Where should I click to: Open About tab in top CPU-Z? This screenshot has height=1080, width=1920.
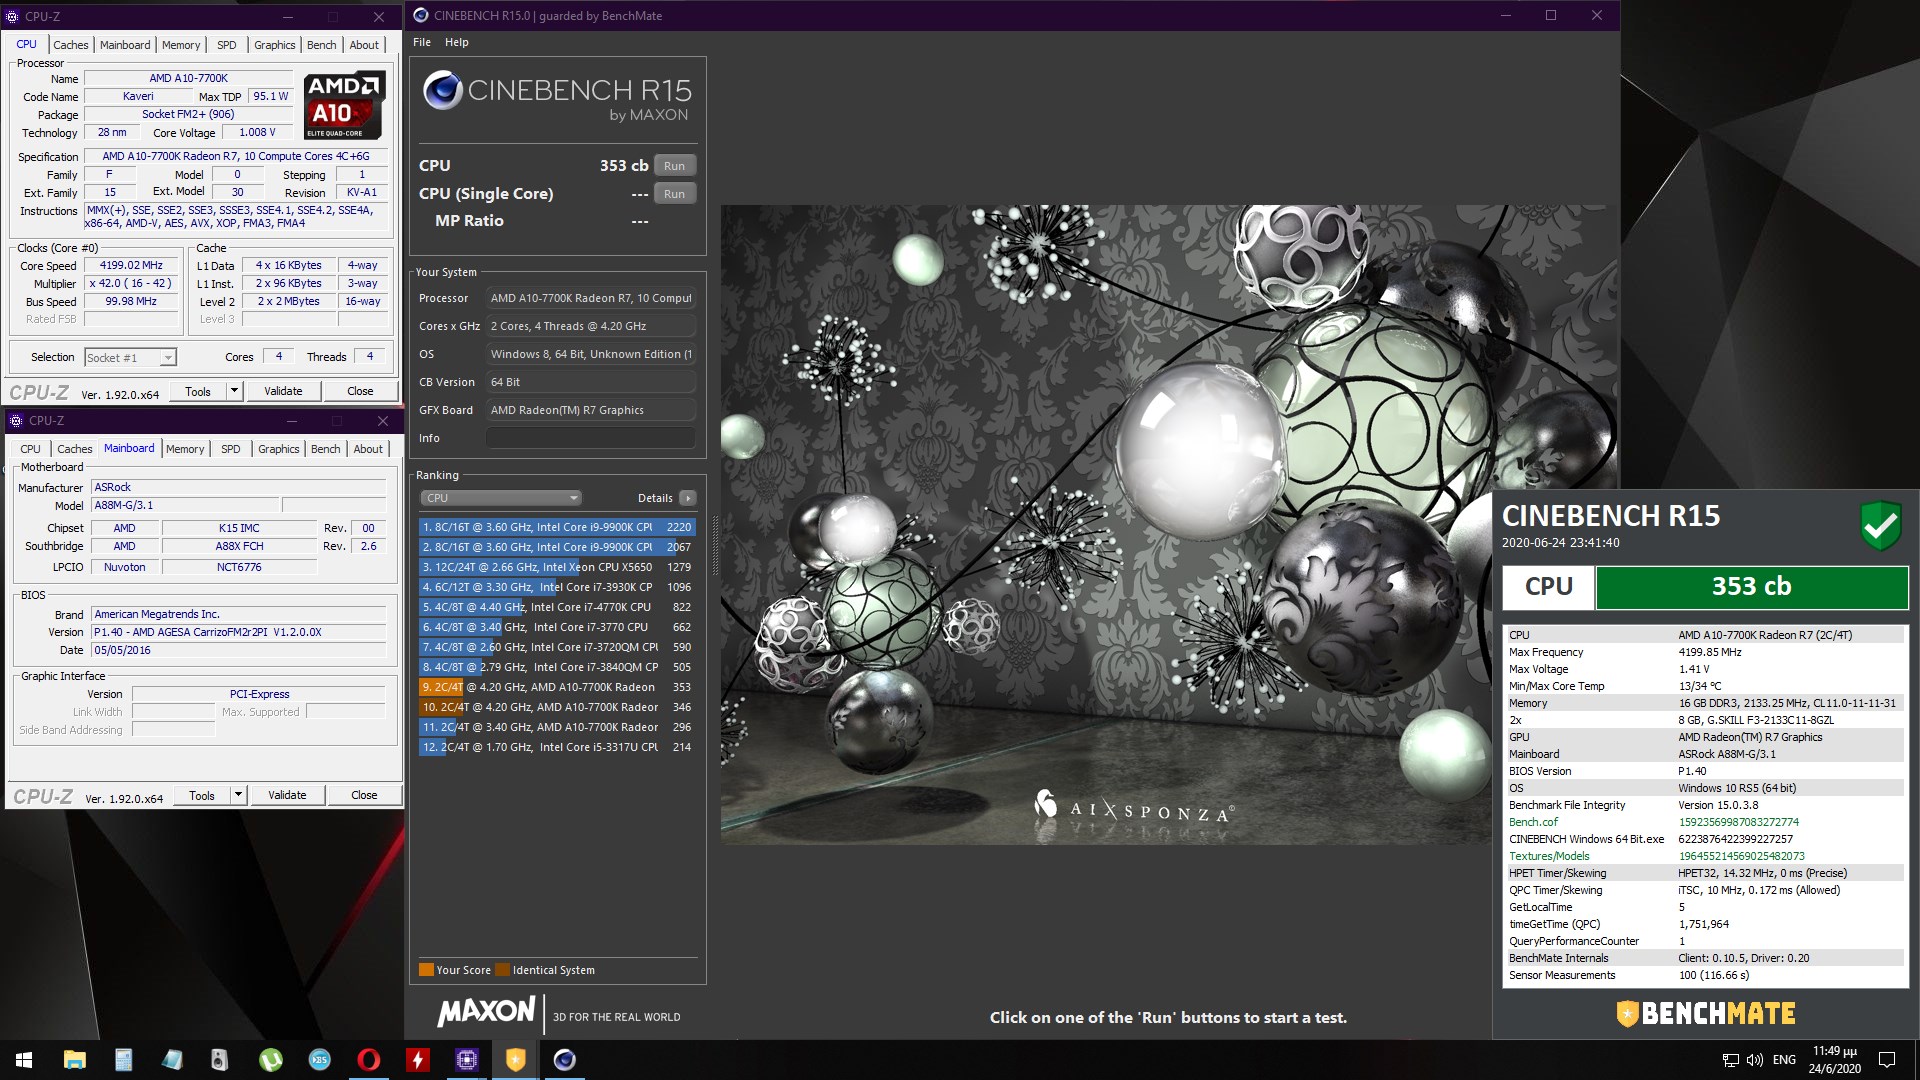[x=364, y=45]
